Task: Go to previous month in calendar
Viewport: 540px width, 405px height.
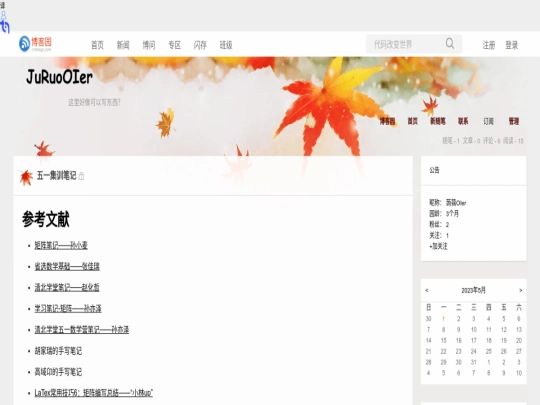Action: coord(427,290)
